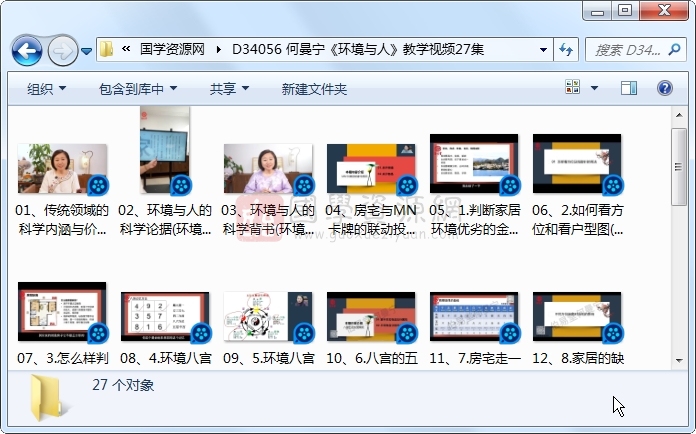This screenshot has width=696, height=434.
Task: Select video 05、1.判断家居环境优劣 thumbnail
Action: coord(474,164)
